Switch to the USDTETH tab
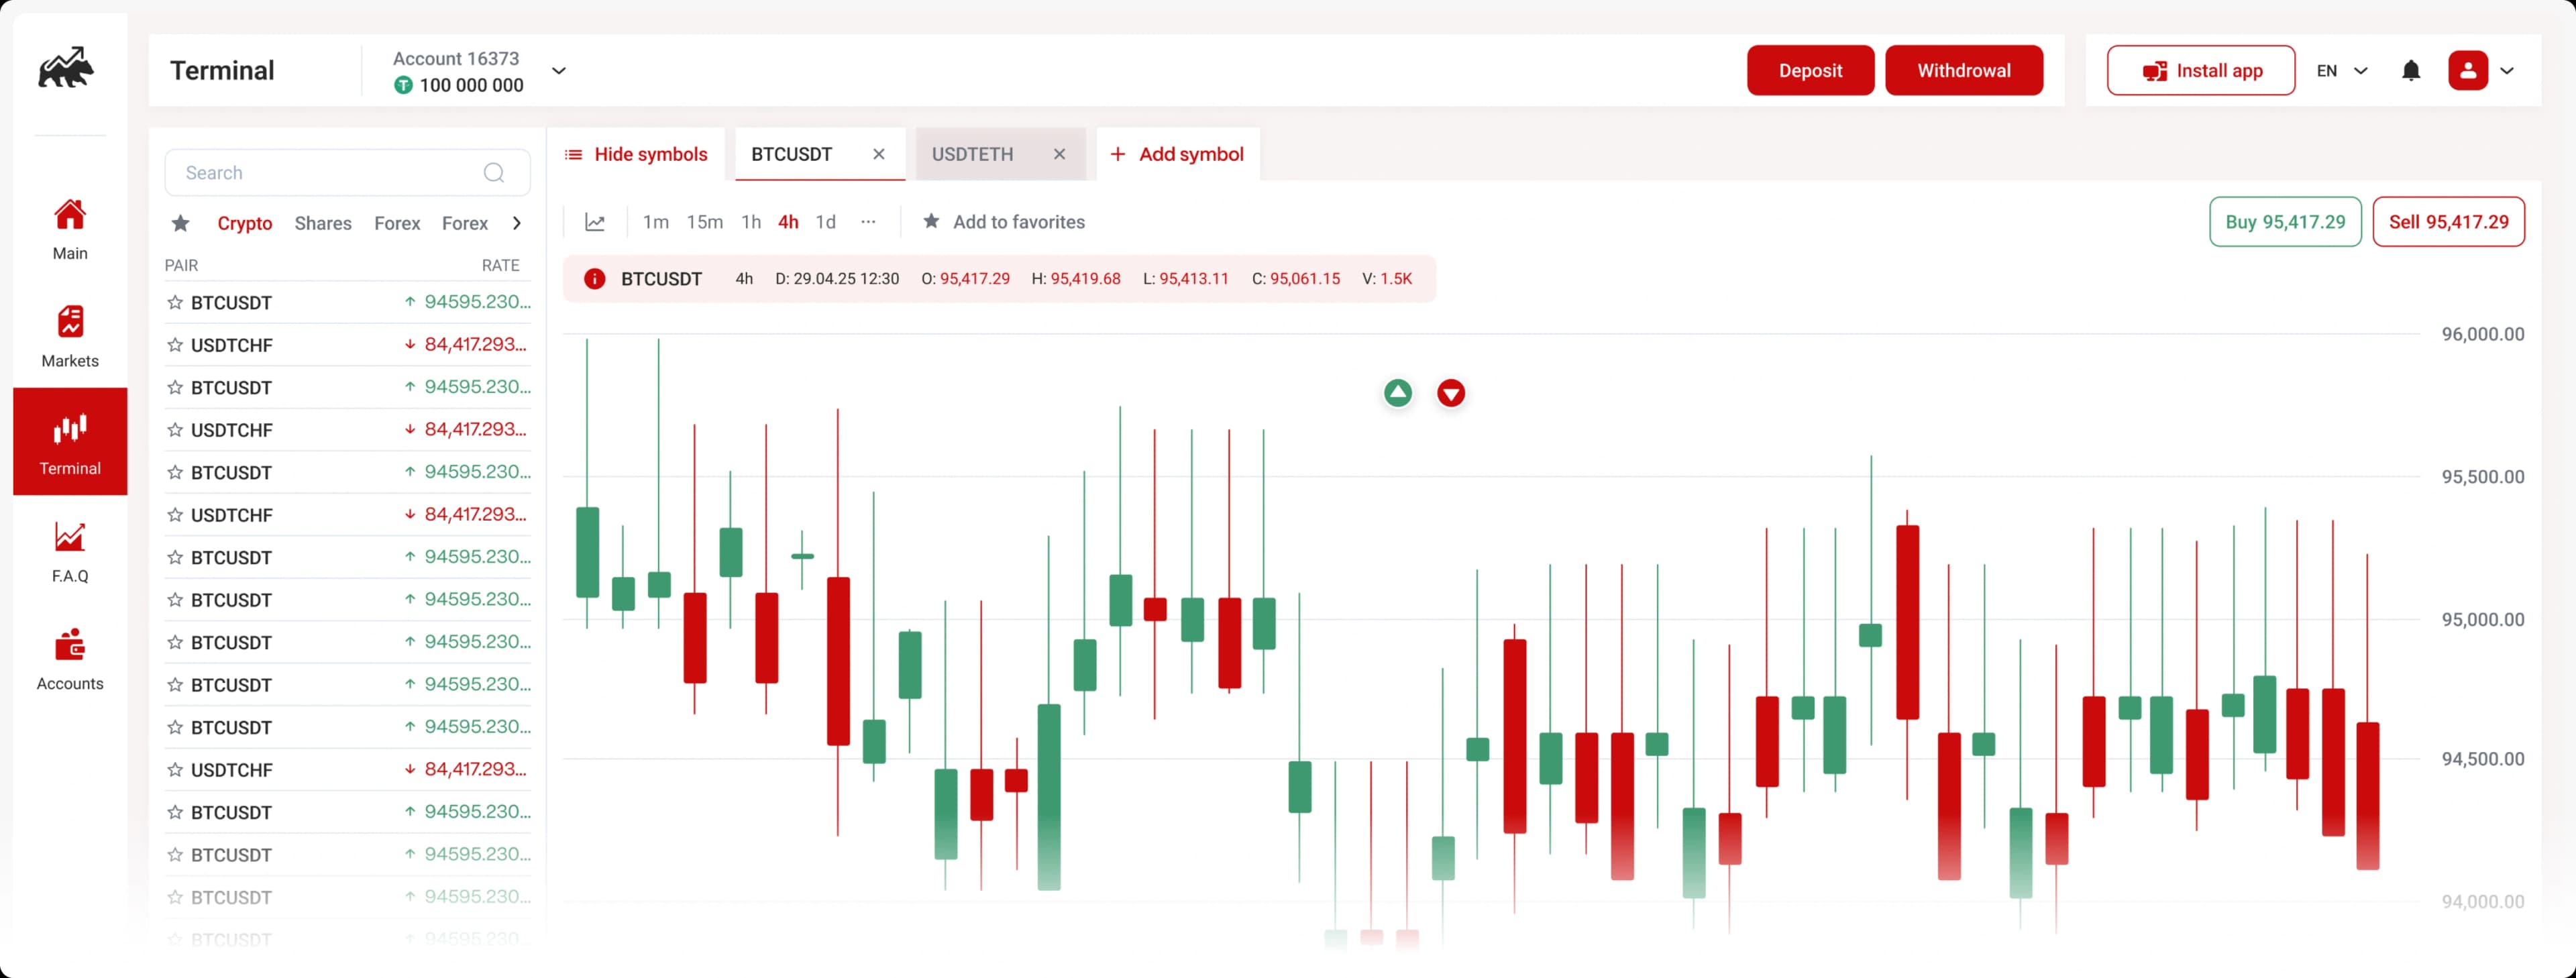The height and width of the screenshot is (978, 2576). pyautogui.click(x=971, y=154)
